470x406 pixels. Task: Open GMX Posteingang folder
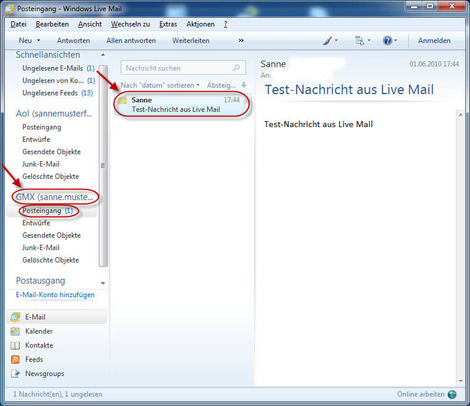pos(47,211)
